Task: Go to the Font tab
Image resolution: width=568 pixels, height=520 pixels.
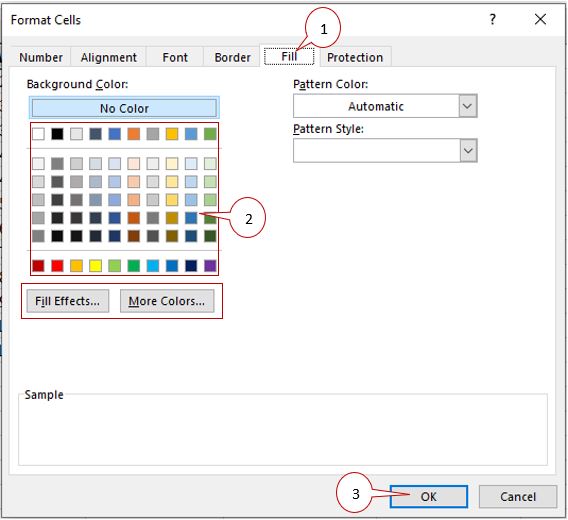Action: (175, 57)
